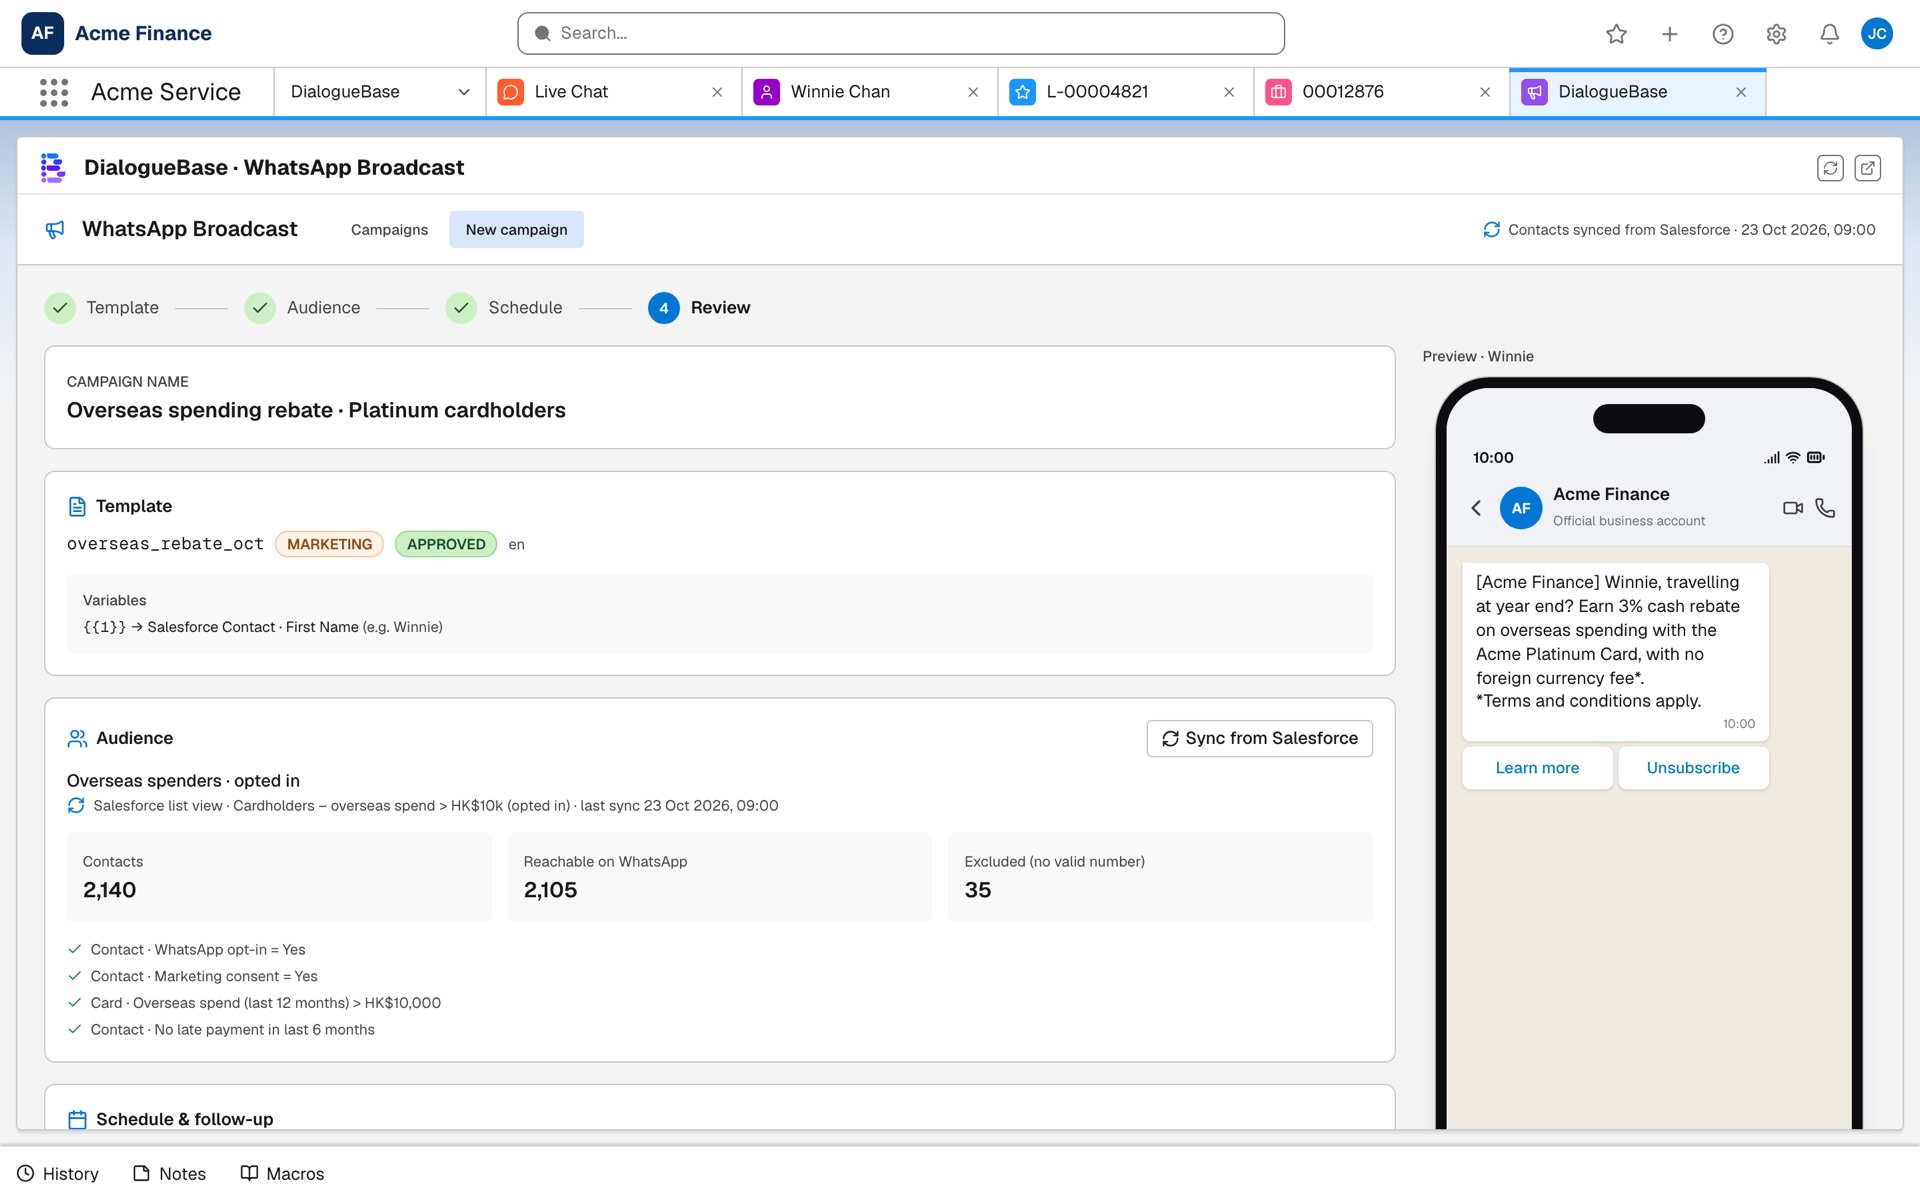Click the Template document icon
The height and width of the screenshot is (1200, 1920).
click(x=77, y=507)
